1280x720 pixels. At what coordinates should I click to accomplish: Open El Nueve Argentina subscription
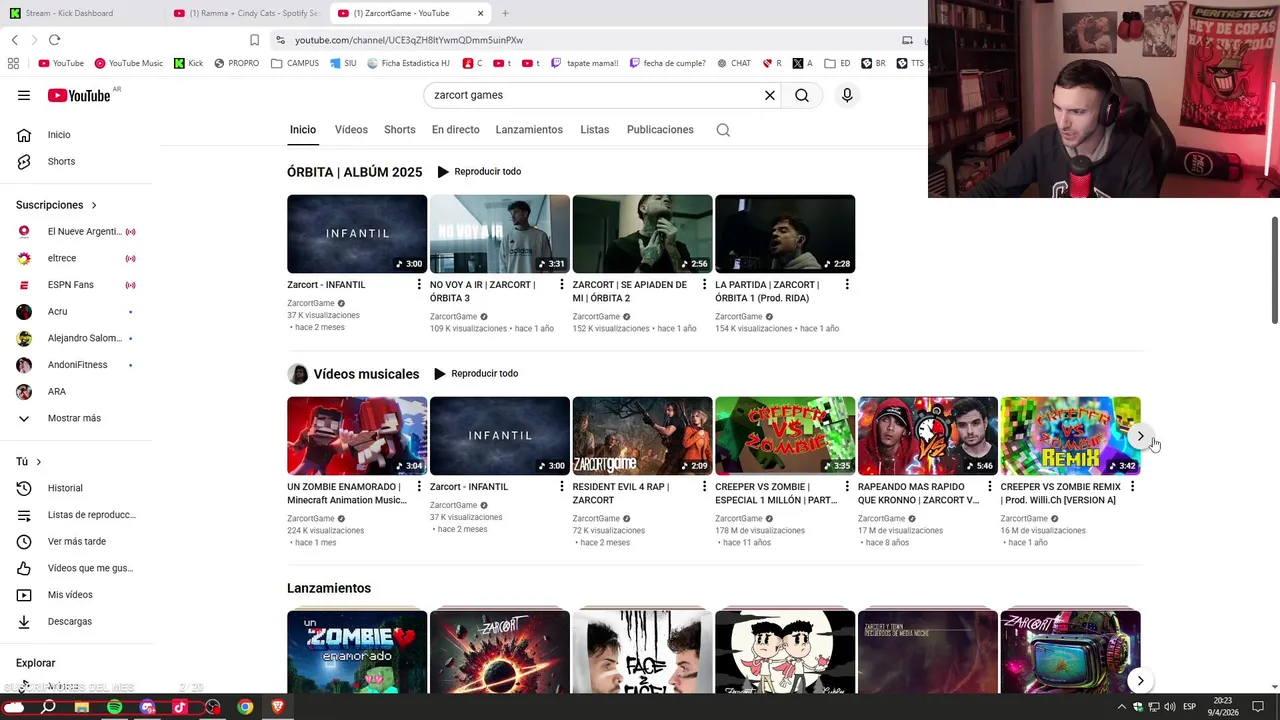(x=76, y=232)
